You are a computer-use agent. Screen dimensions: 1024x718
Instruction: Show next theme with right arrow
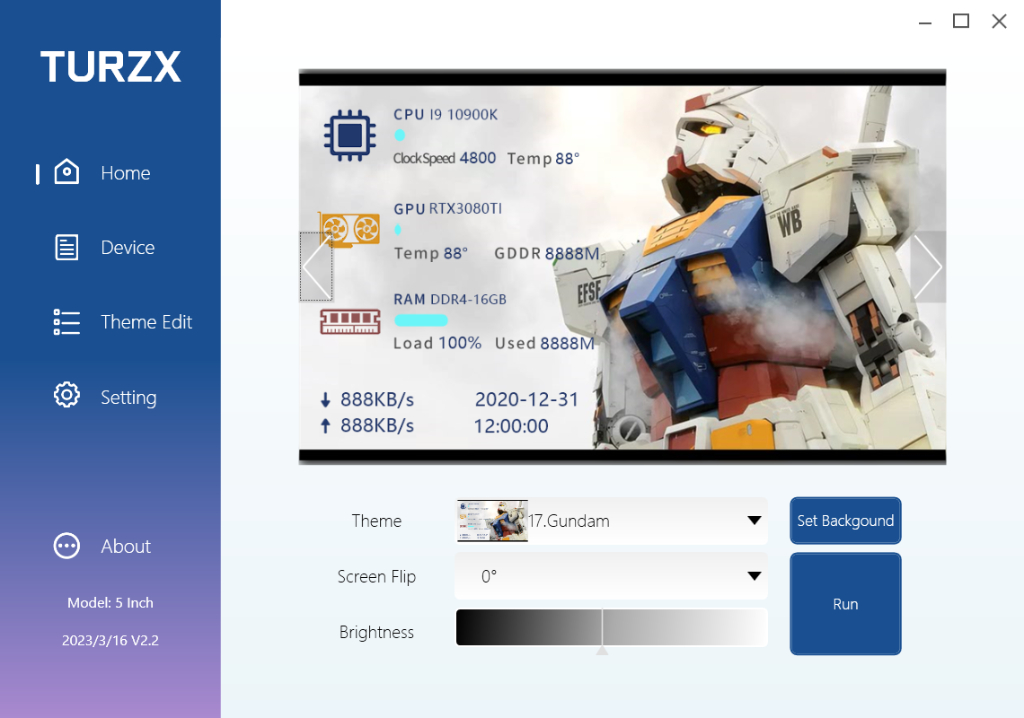927,267
